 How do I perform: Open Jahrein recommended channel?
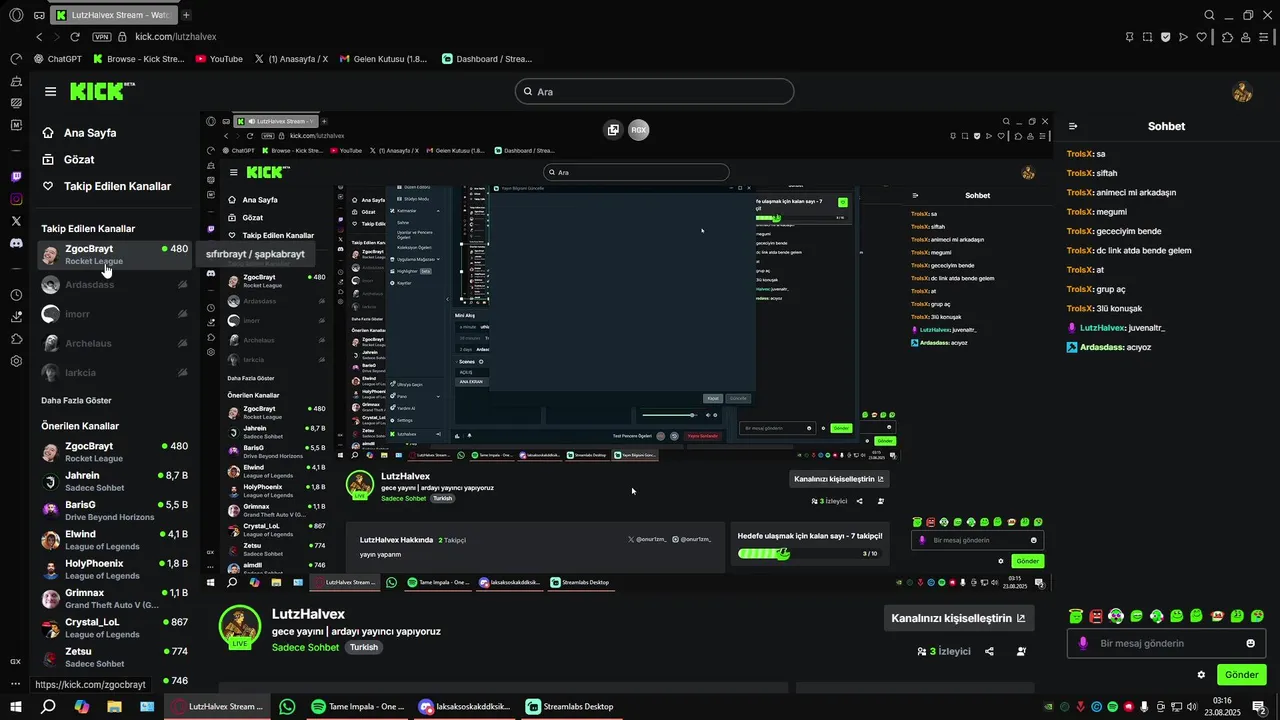click(114, 481)
